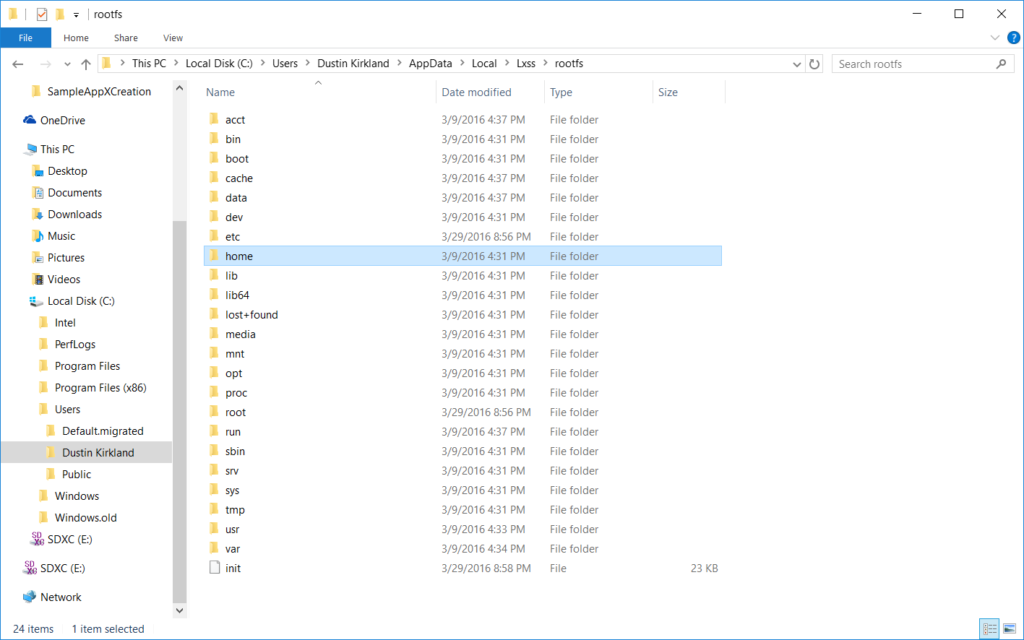The height and width of the screenshot is (640, 1024).
Task: Click AppData in the breadcrumb path
Action: coord(431,64)
